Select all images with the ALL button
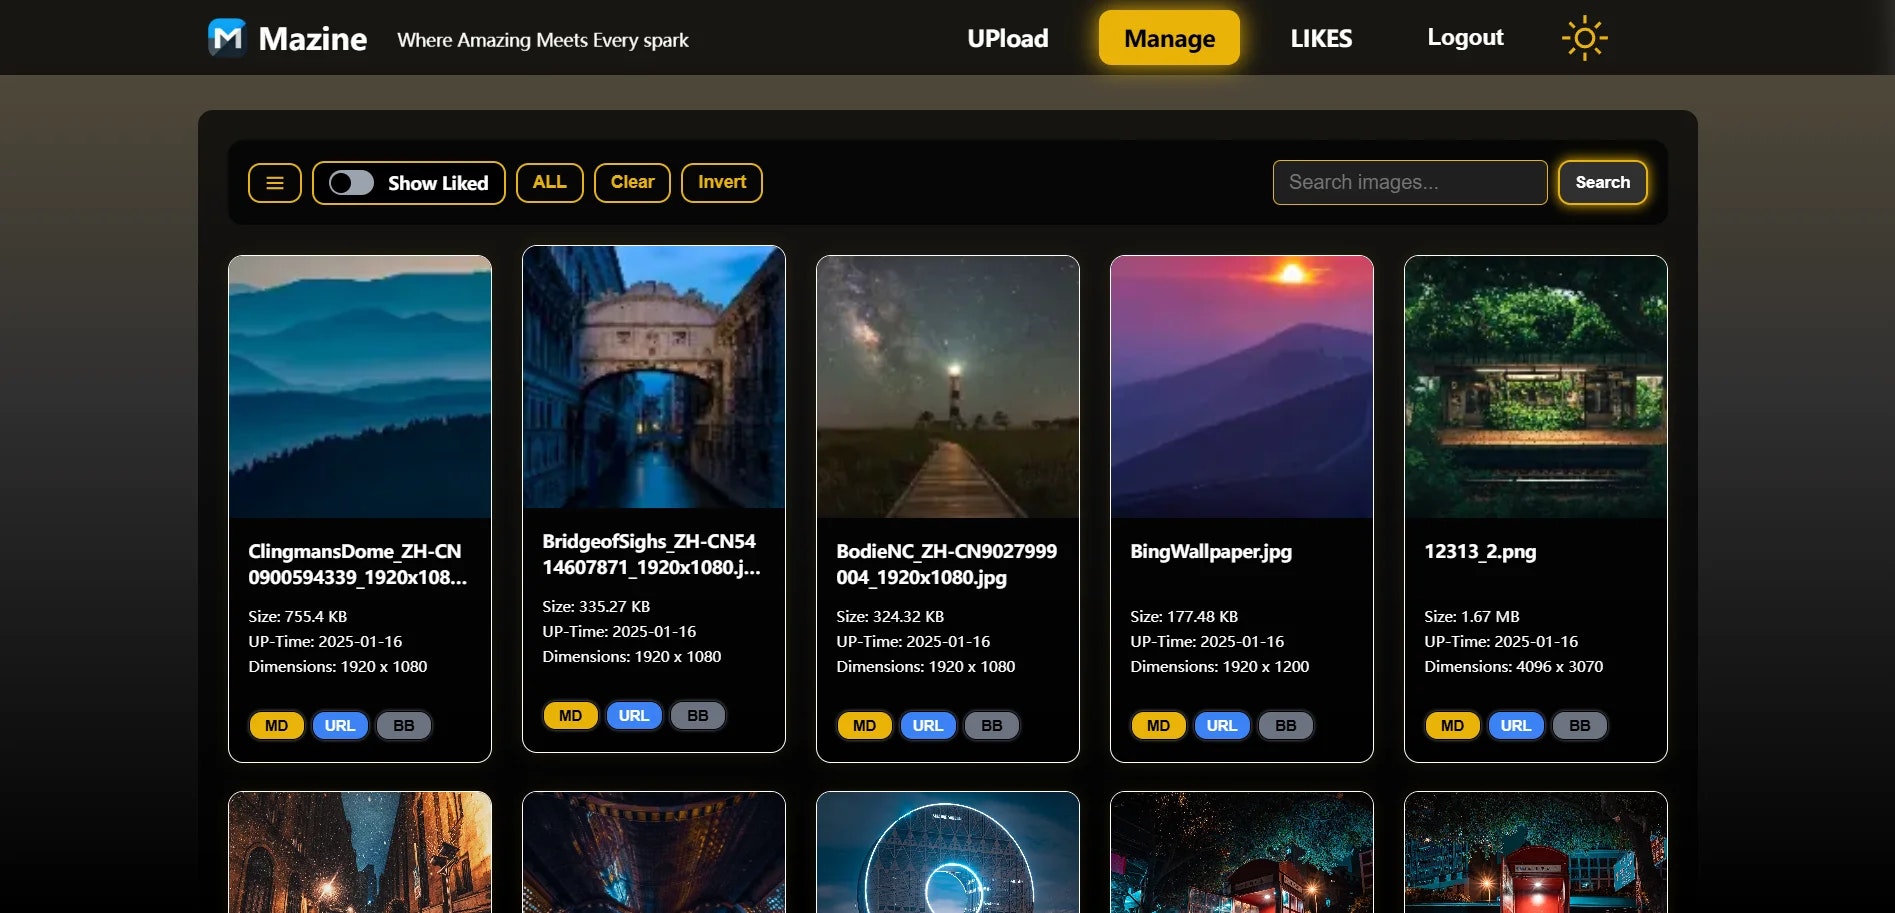This screenshot has height=913, width=1895. [550, 182]
